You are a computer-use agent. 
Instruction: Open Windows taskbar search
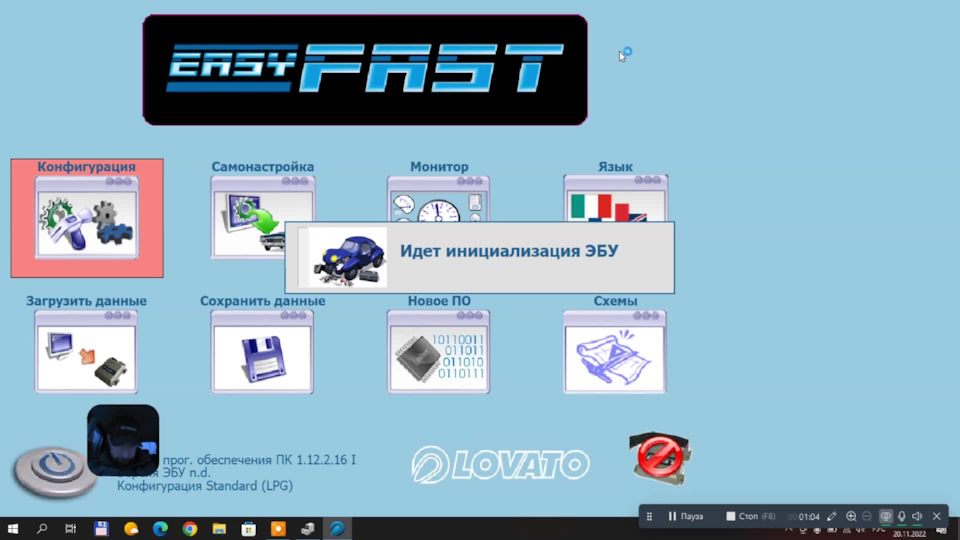coord(42,528)
